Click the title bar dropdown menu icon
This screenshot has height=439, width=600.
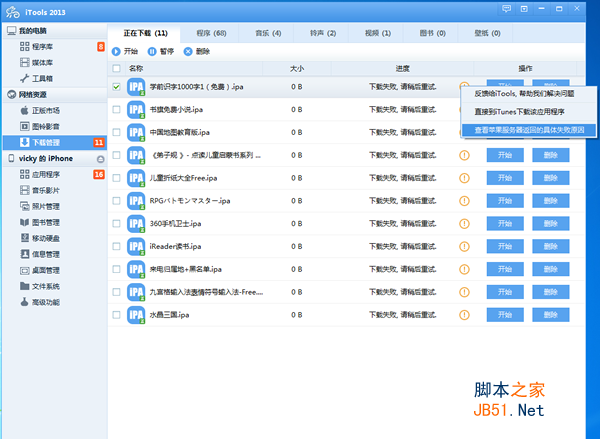pos(524,8)
